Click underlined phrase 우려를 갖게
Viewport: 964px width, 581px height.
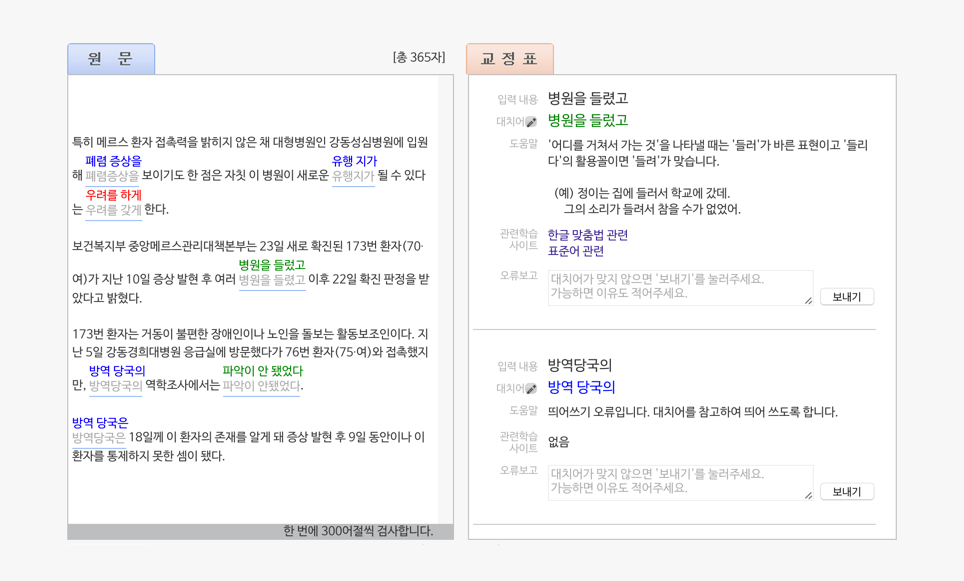114,210
